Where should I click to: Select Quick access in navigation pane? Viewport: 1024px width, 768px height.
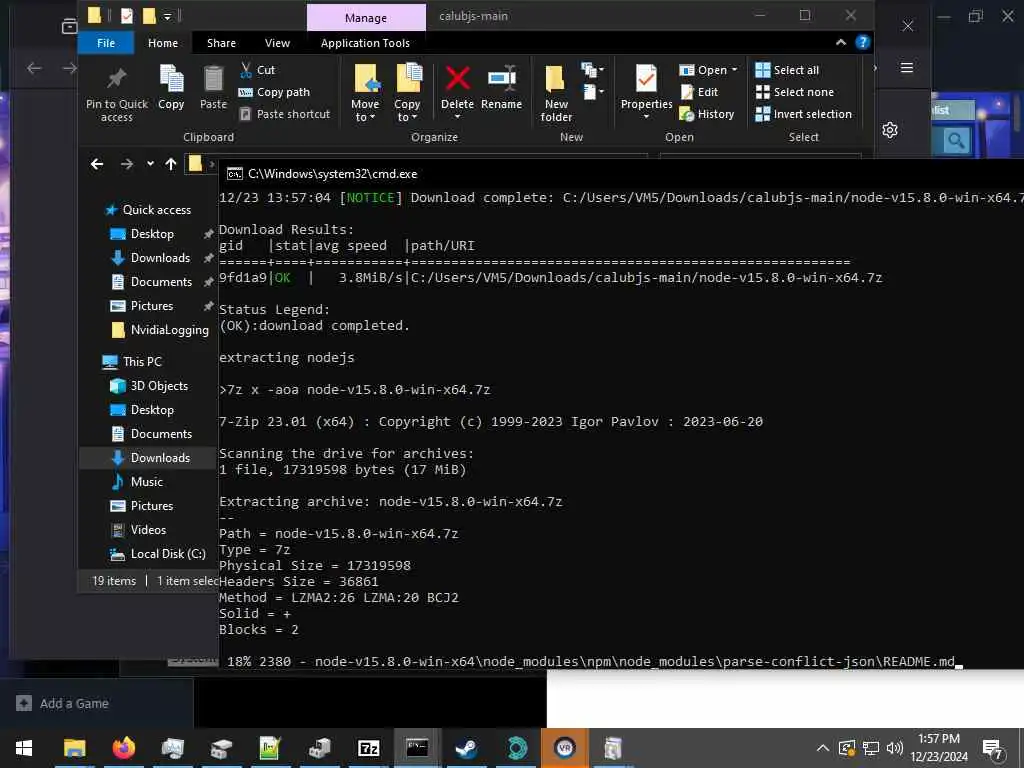pyautogui.click(x=149, y=210)
